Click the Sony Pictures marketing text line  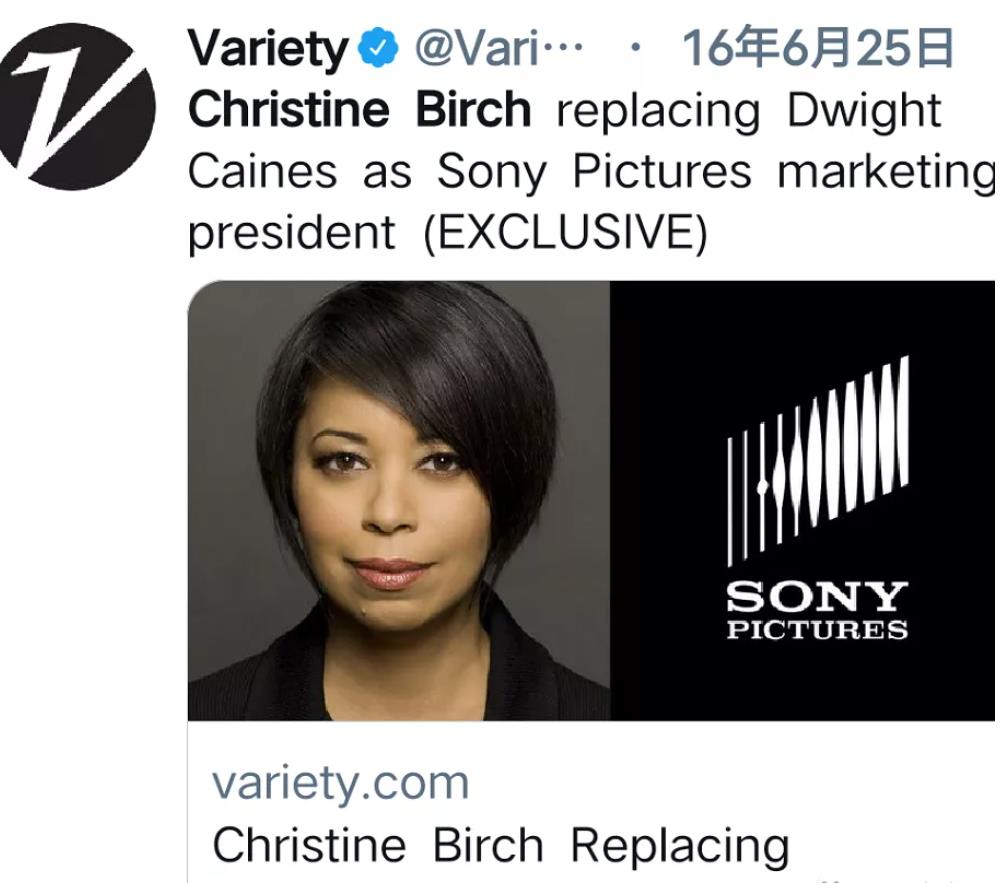click(x=715, y=172)
